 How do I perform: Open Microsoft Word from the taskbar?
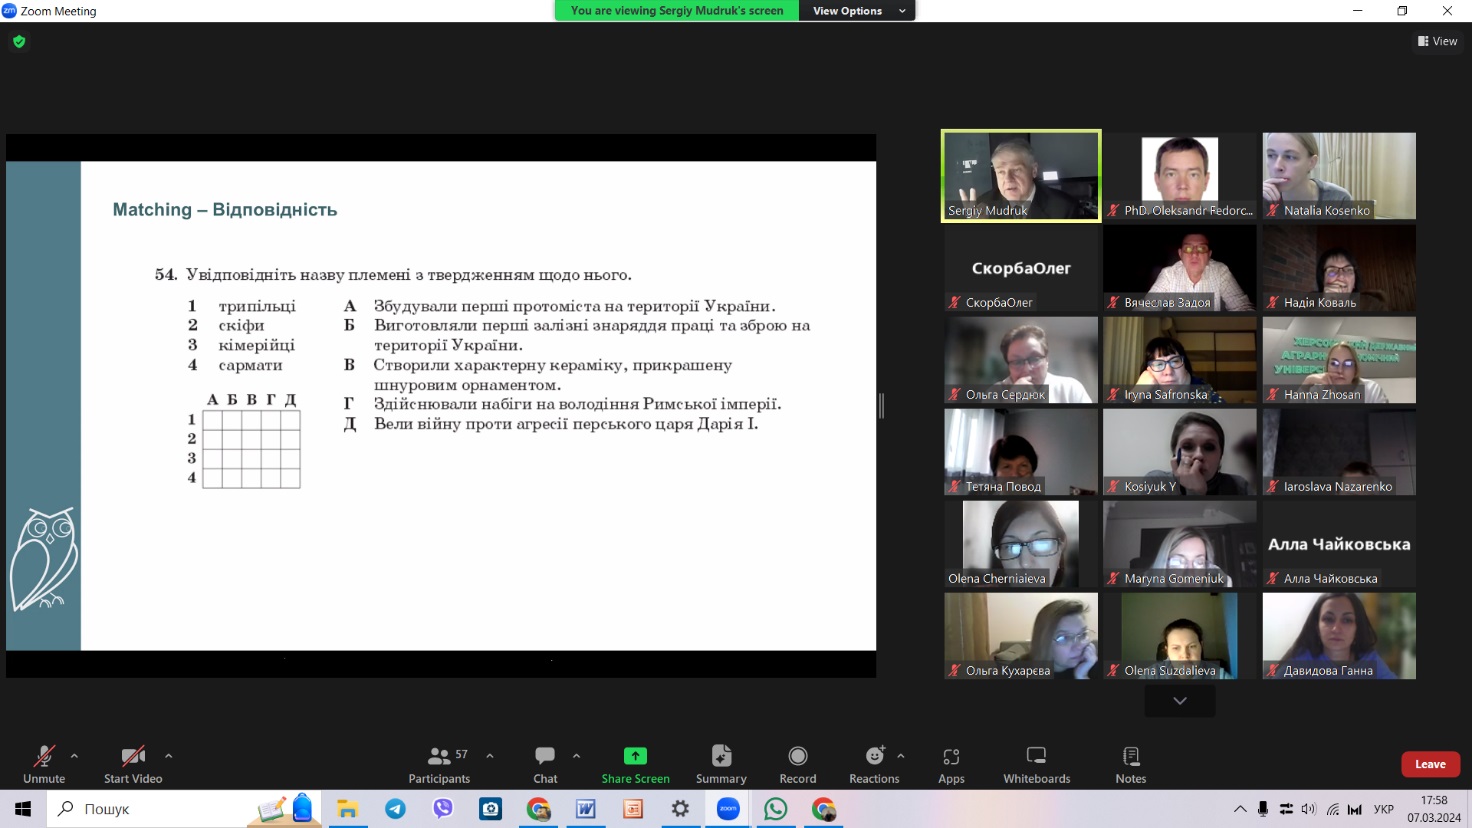(586, 809)
